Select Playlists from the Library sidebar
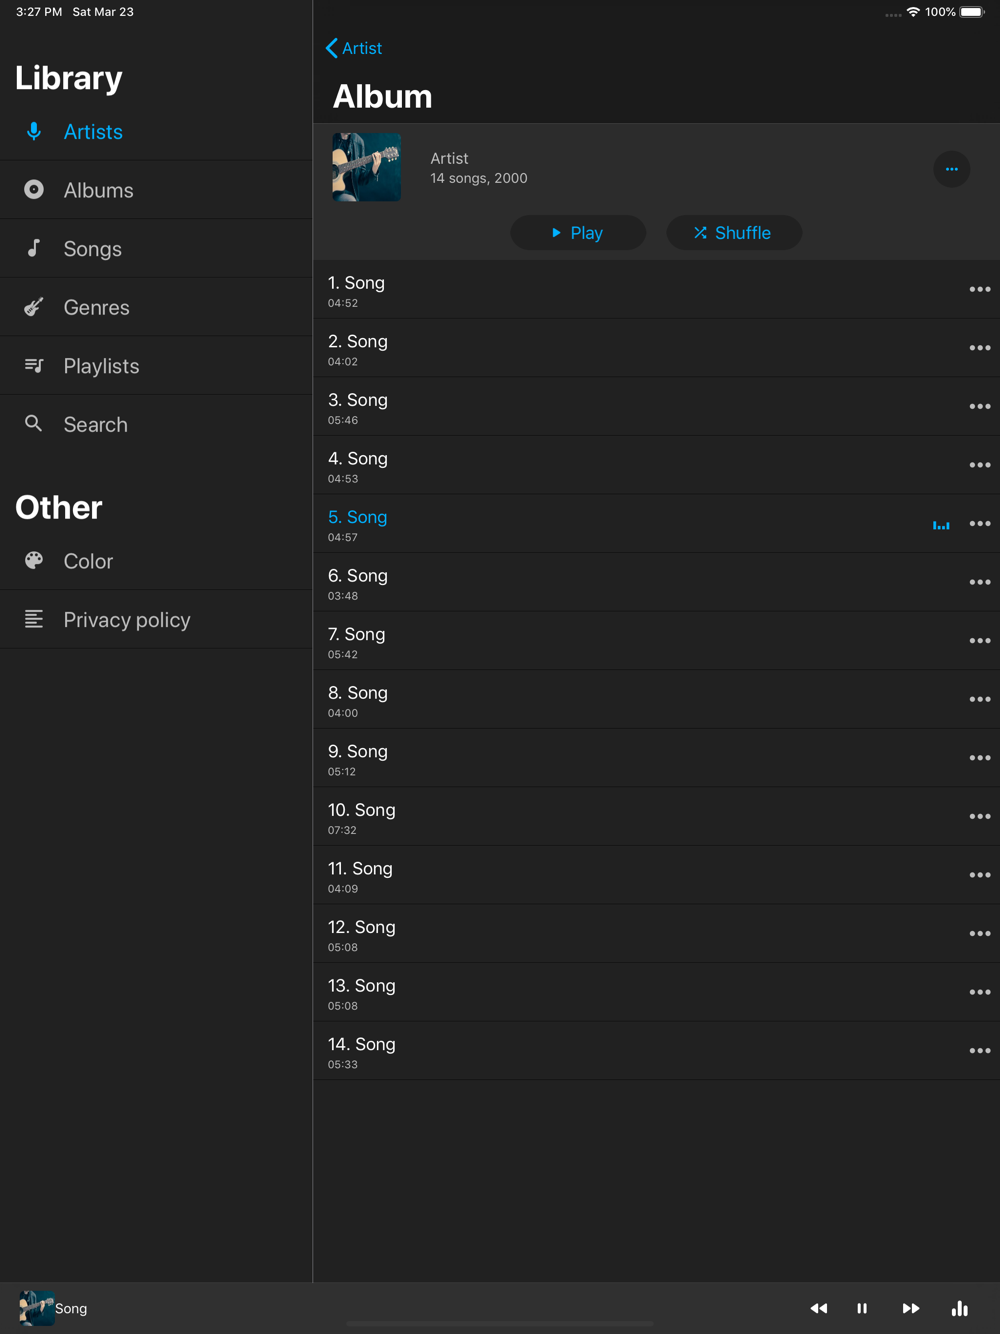This screenshot has width=1000, height=1334. point(101,366)
